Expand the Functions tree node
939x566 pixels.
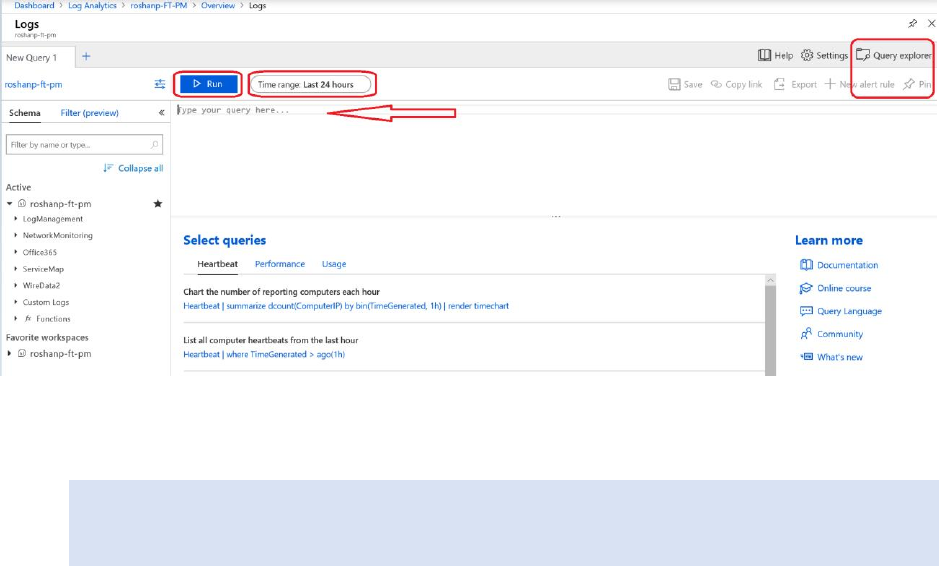coord(16,319)
